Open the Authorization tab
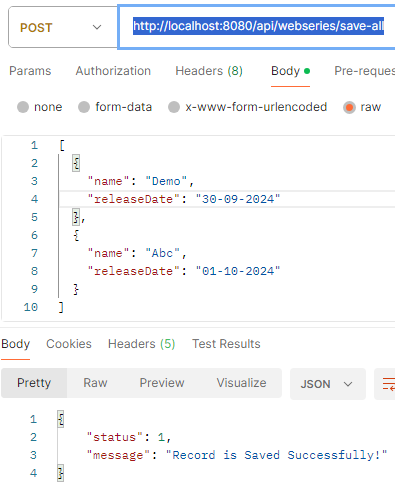This screenshot has height=485, width=395. tap(113, 71)
